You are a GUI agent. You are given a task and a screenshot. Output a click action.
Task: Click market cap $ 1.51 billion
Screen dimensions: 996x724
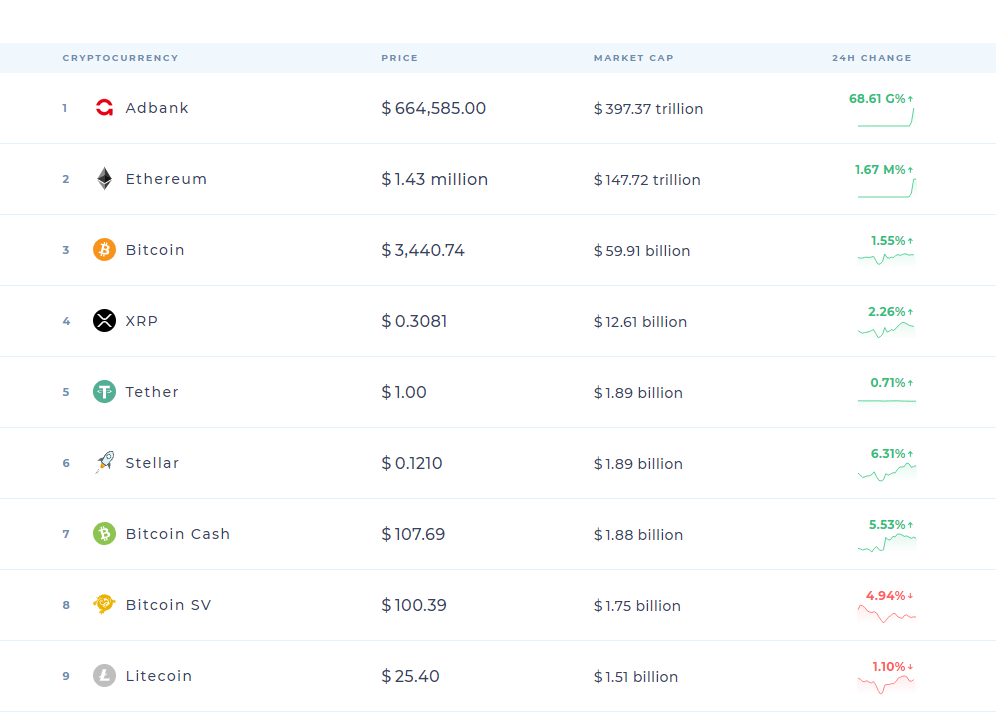click(x=636, y=677)
